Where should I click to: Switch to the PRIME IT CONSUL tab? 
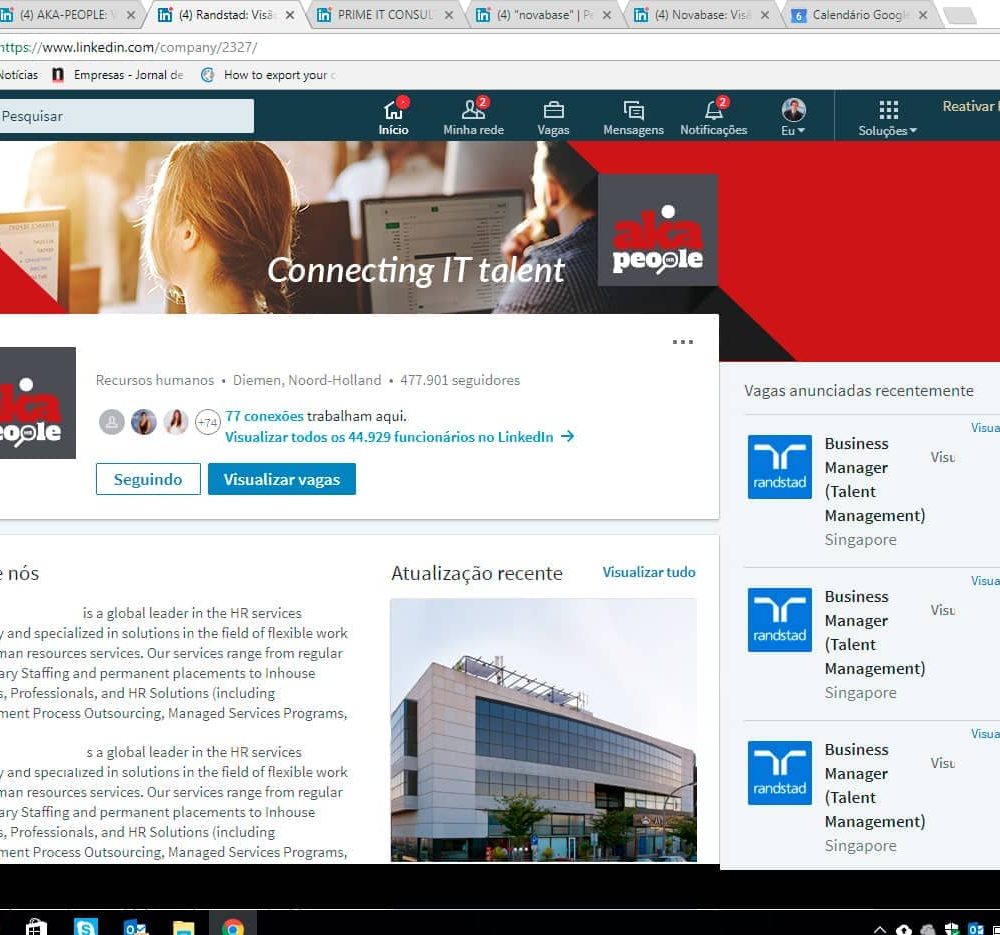tap(385, 15)
